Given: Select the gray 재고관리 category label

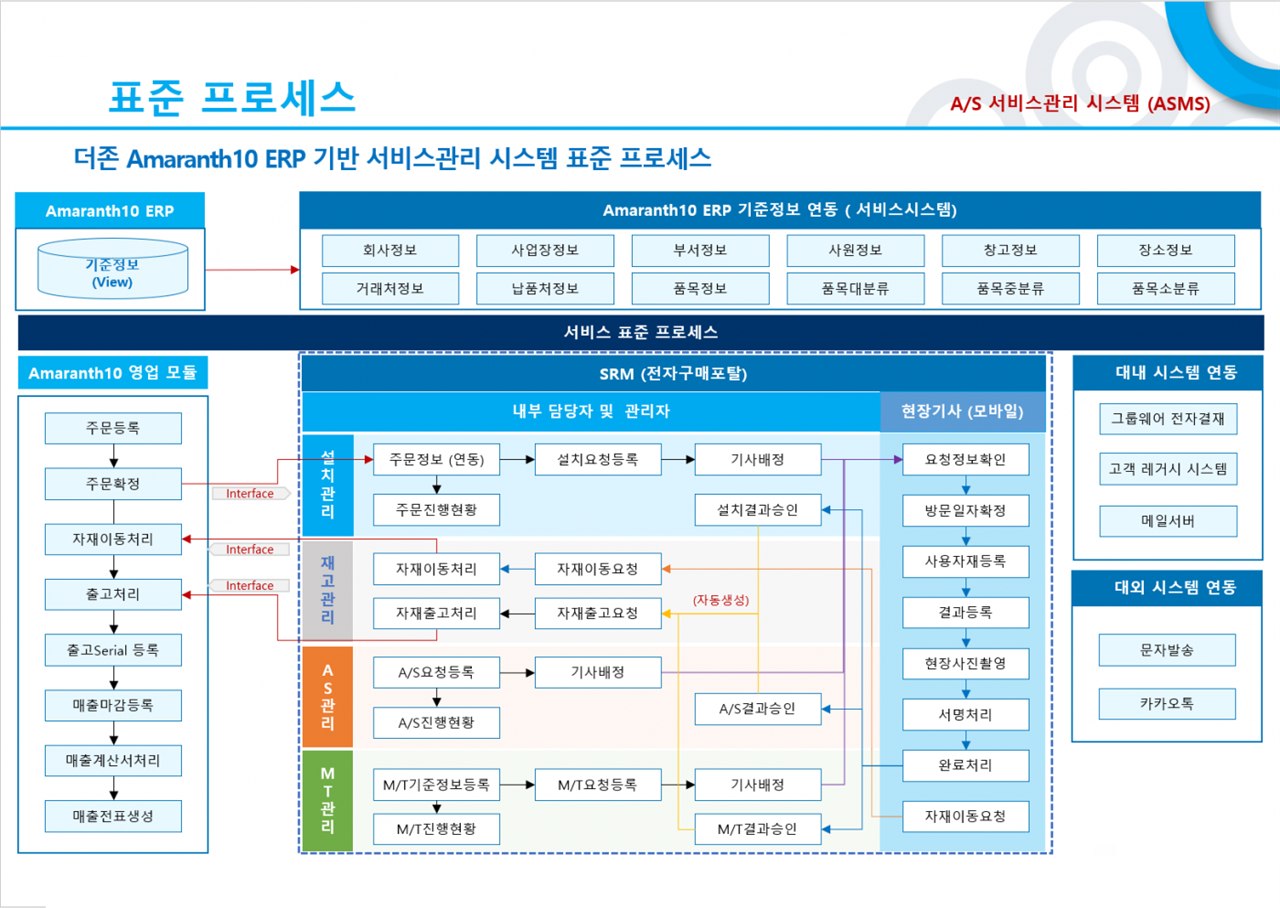Looking at the screenshot, I should [x=327, y=590].
